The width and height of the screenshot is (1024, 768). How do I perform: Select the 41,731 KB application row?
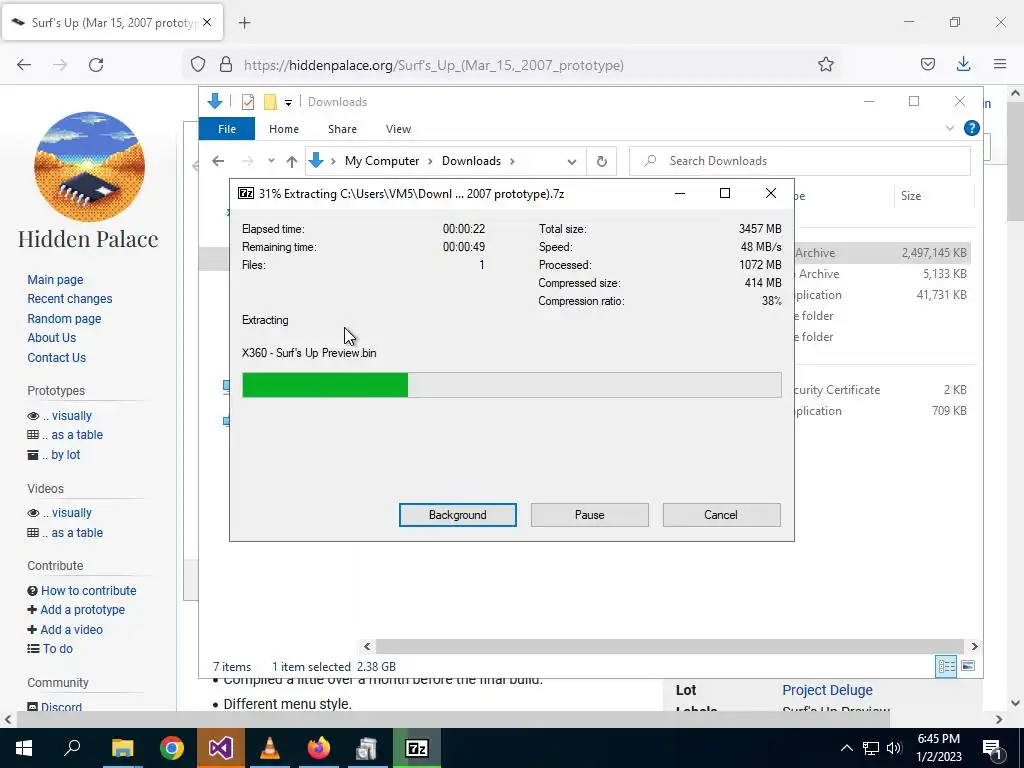tap(882, 295)
